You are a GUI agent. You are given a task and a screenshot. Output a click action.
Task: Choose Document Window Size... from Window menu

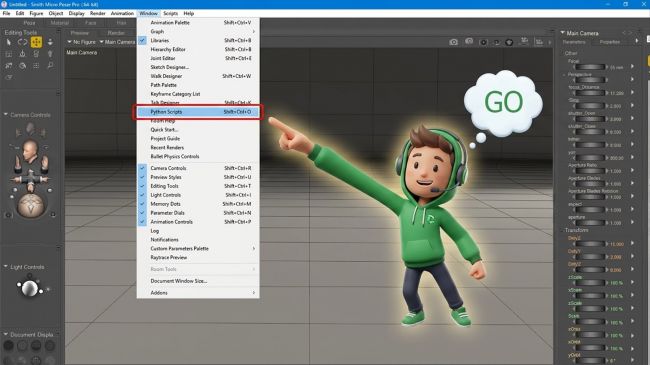click(198, 281)
